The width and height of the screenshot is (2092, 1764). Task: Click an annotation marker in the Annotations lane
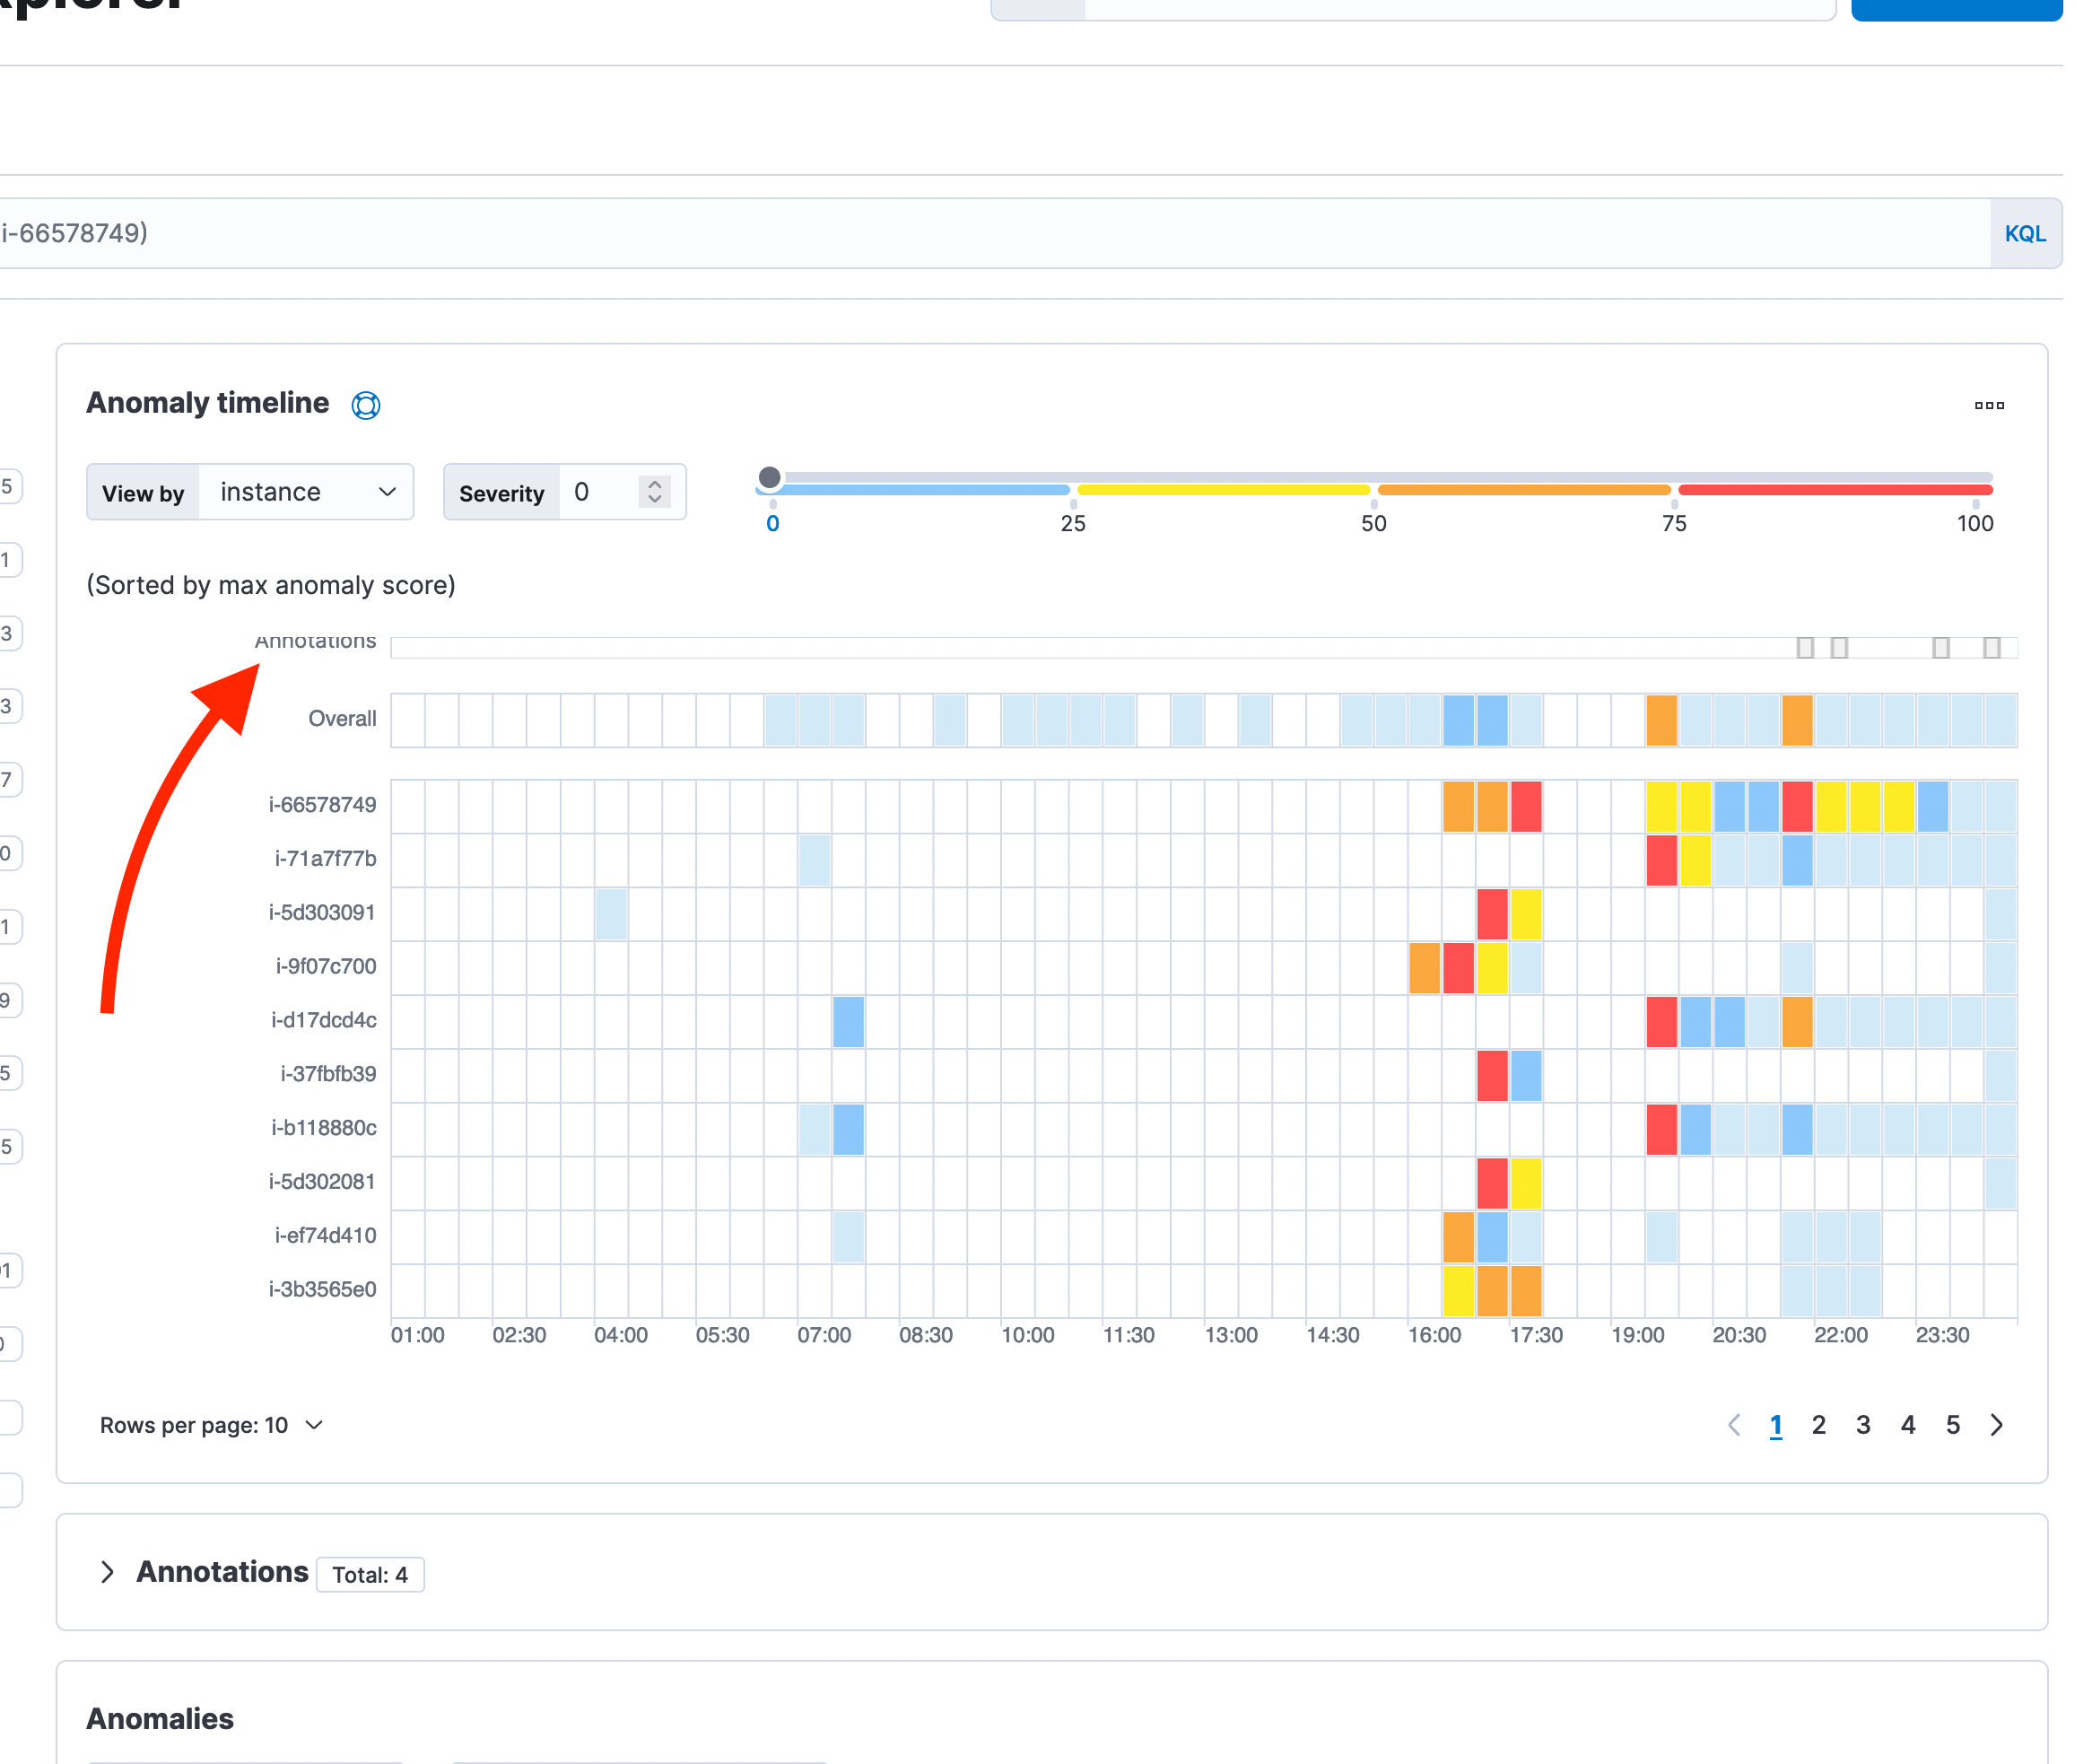[1804, 648]
